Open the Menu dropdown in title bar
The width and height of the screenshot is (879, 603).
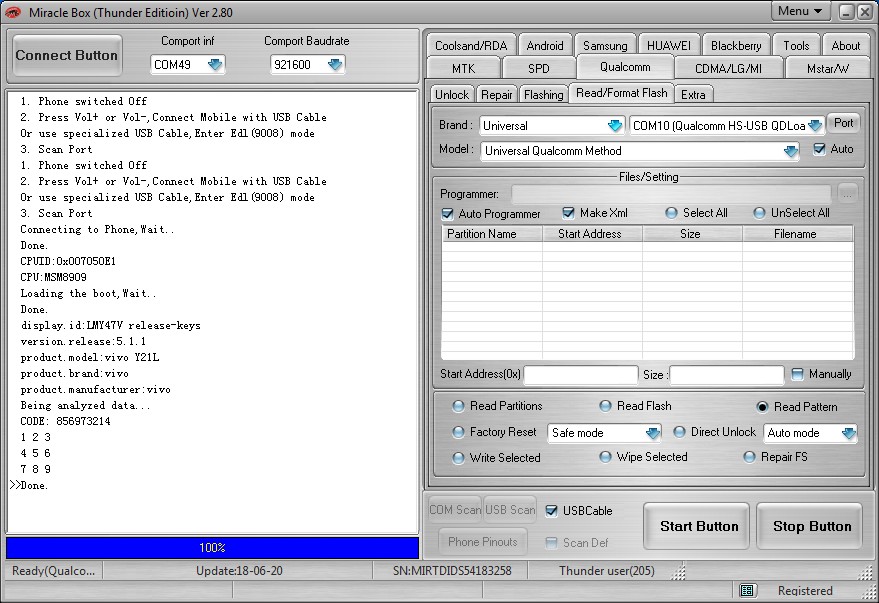click(800, 11)
